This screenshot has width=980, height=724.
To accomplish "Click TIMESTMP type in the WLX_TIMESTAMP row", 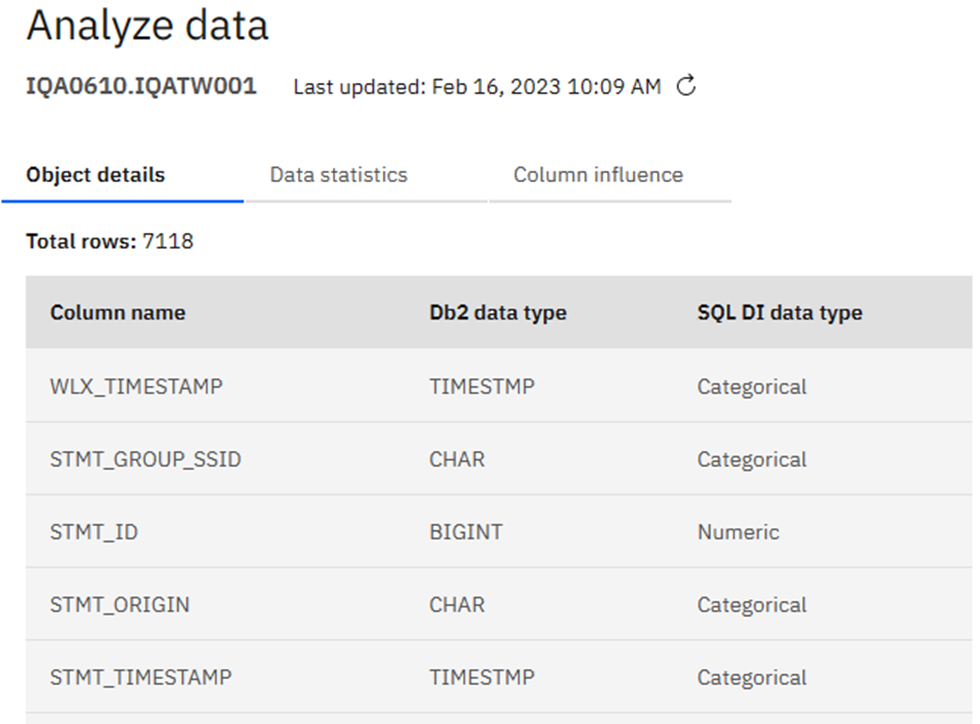I will [x=482, y=387].
